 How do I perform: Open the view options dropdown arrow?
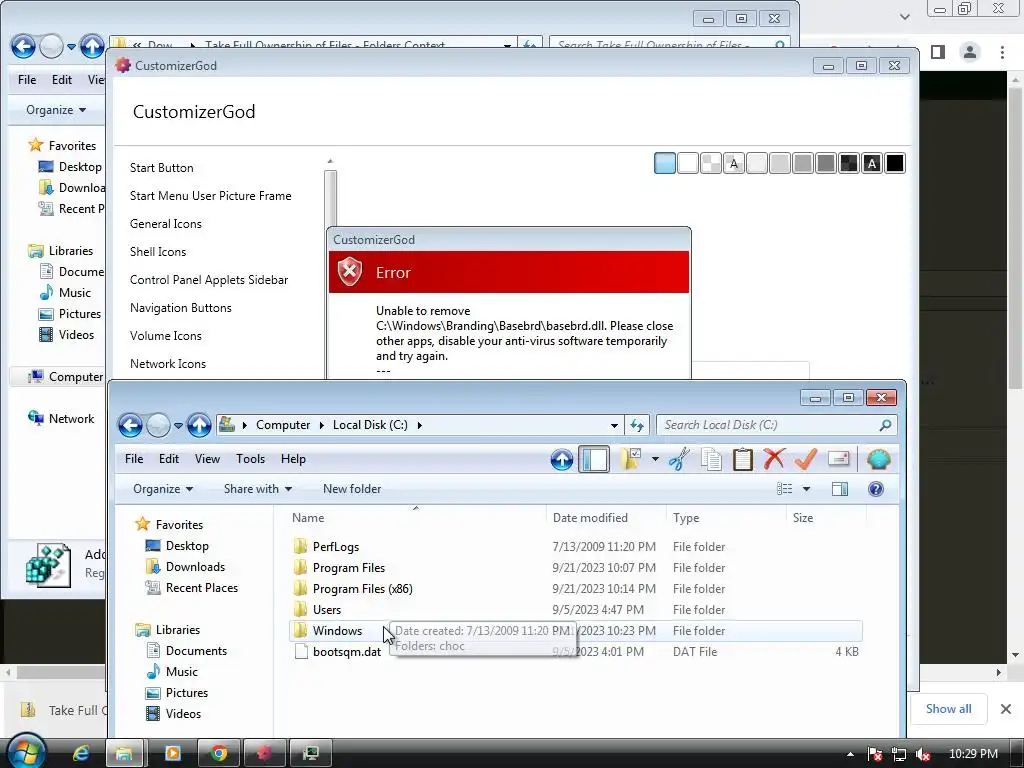click(806, 488)
